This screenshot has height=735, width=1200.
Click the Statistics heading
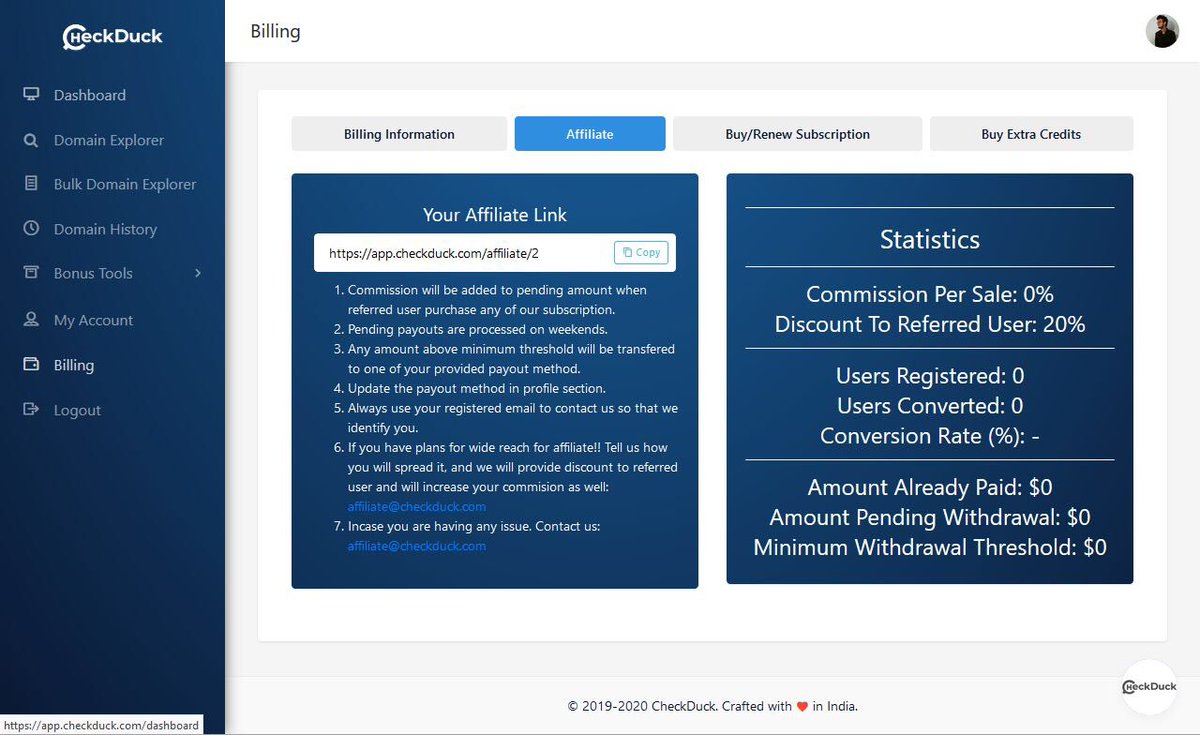[930, 239]
